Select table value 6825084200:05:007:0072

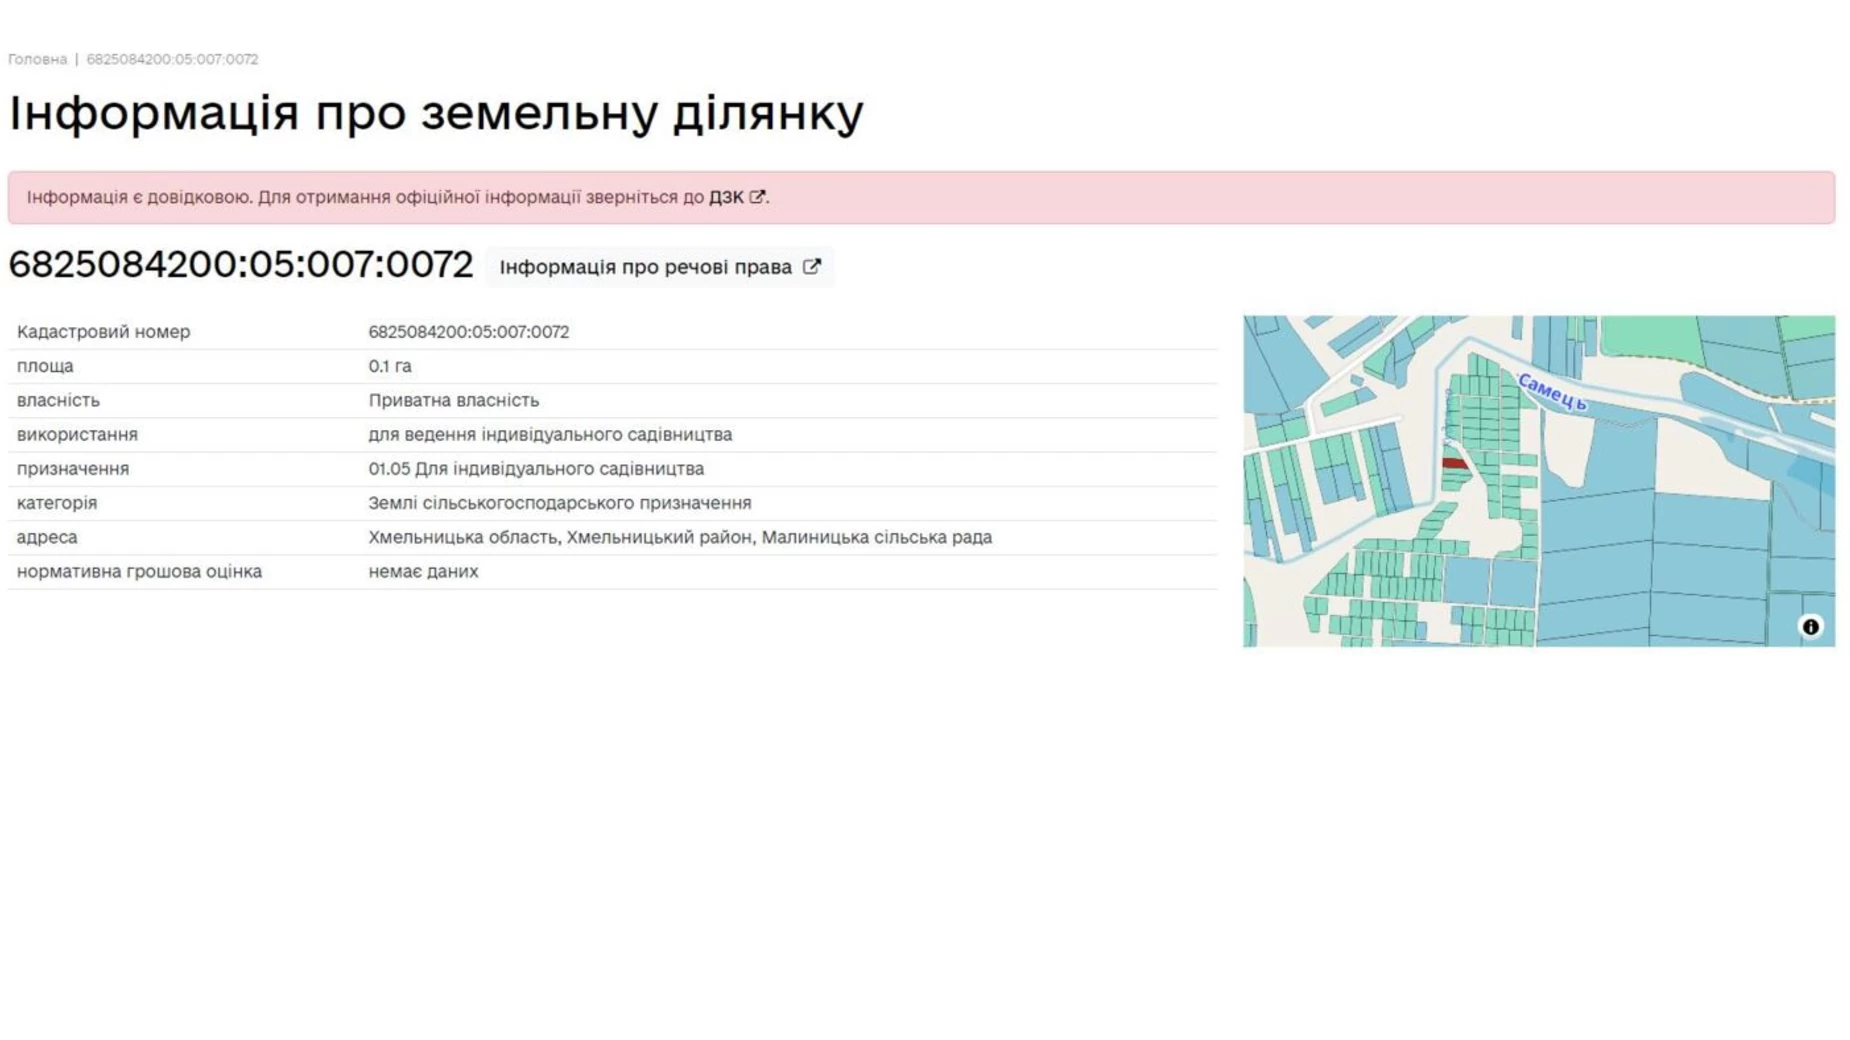pos(468,332)
